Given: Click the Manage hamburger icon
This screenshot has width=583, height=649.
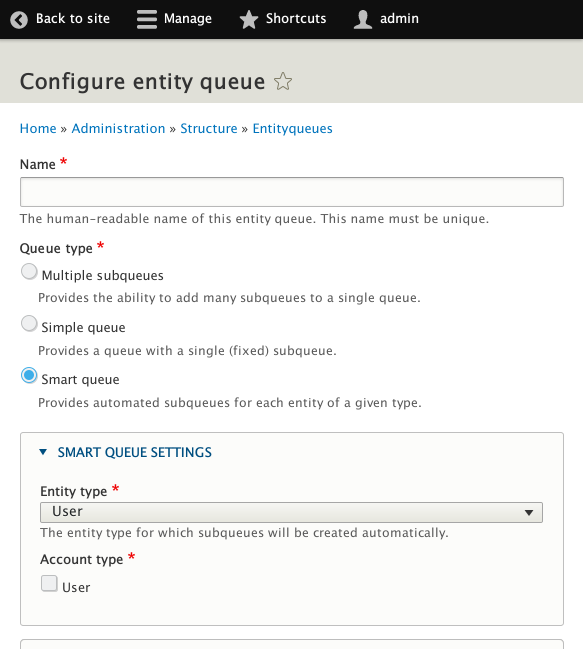Looking at the screenshot, I should (147, 19).
